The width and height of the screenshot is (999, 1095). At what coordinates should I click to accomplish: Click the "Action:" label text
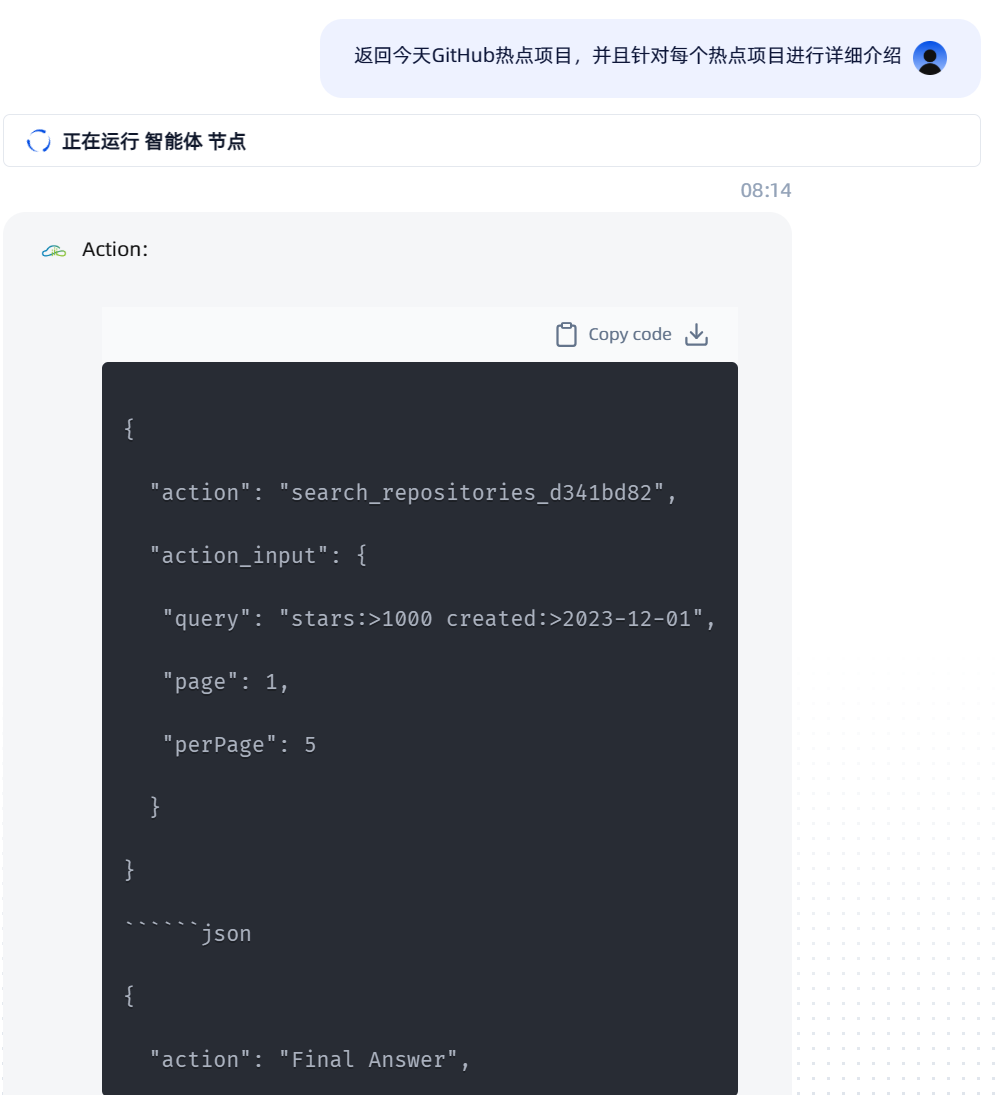(115, 250)
